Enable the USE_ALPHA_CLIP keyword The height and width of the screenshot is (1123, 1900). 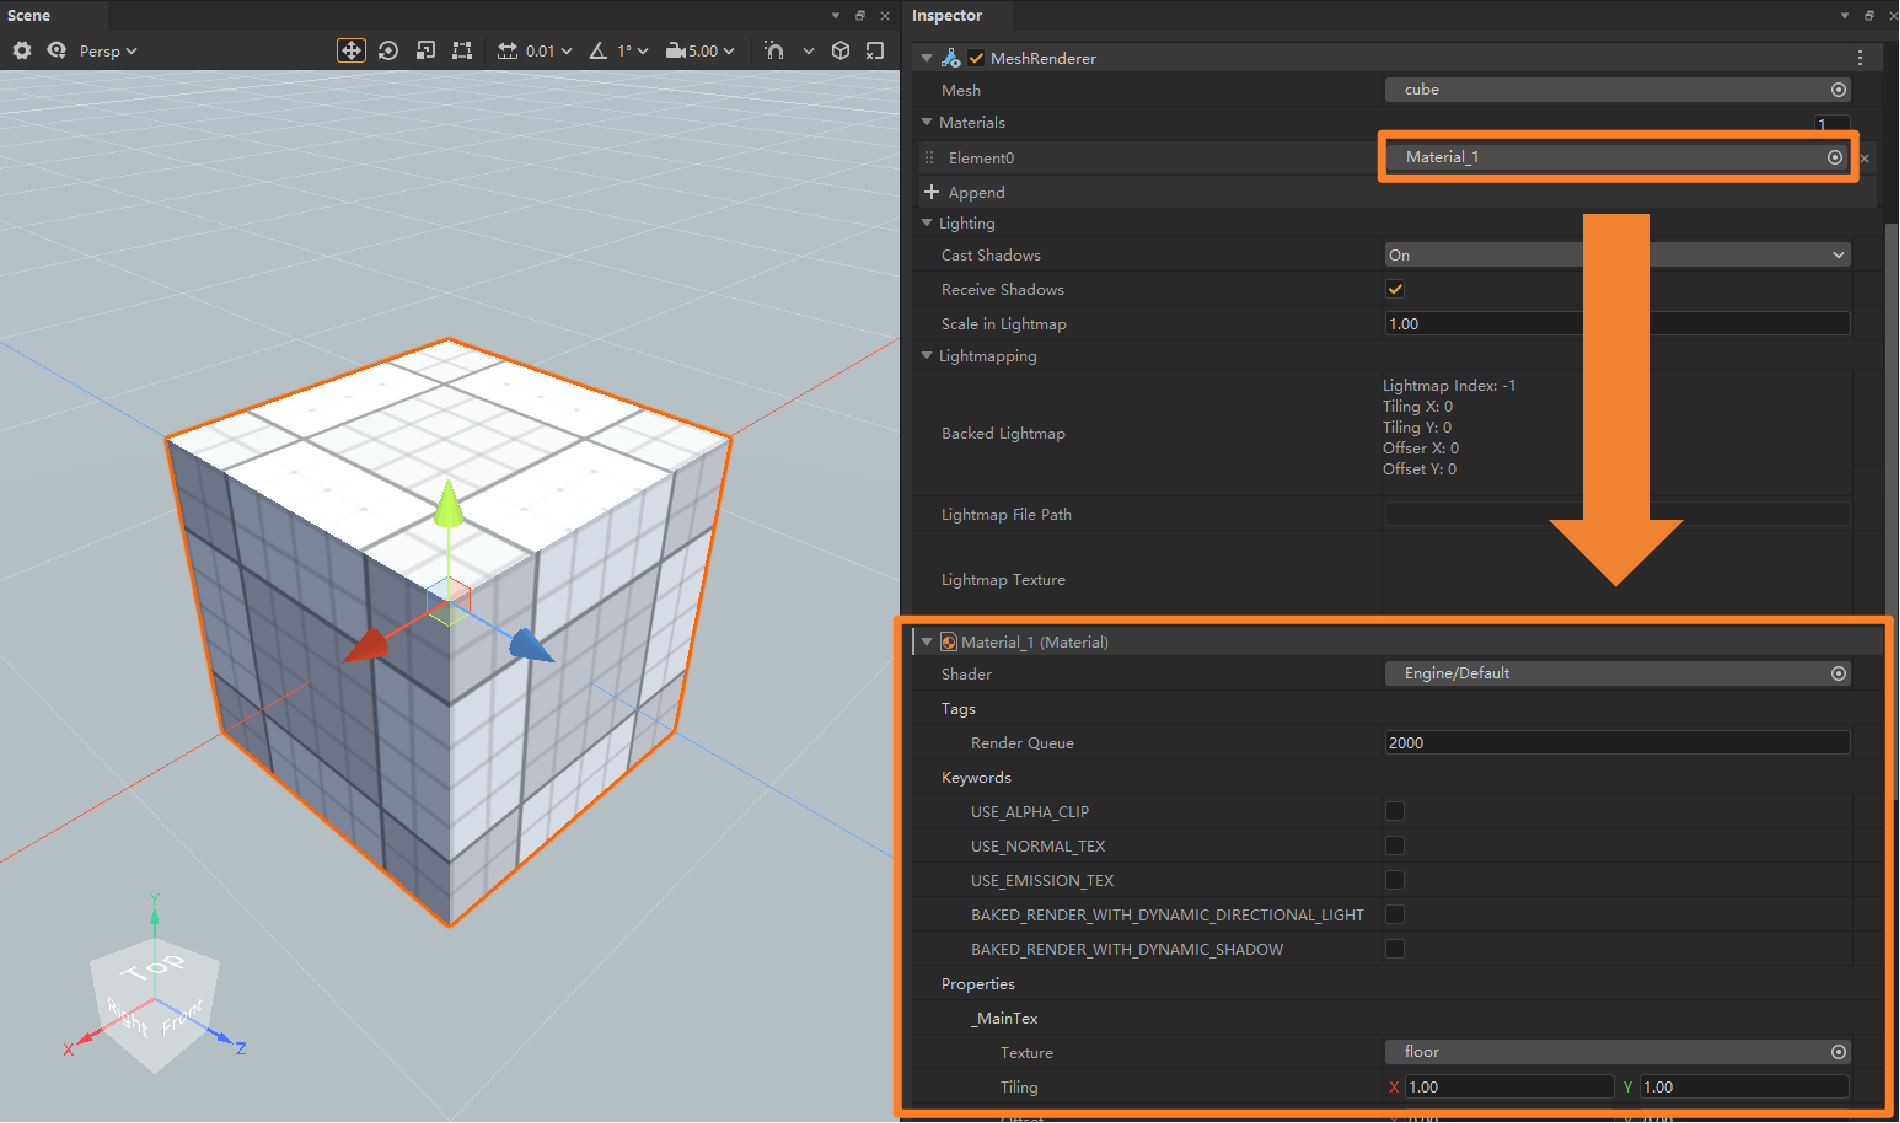pos(1394,811)
